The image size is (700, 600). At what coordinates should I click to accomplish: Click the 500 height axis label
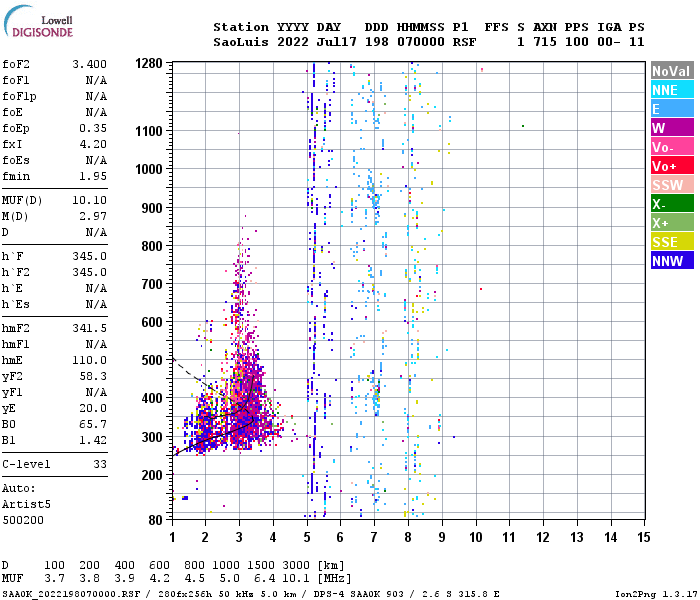pyautogui.click(x=152, y=360)
